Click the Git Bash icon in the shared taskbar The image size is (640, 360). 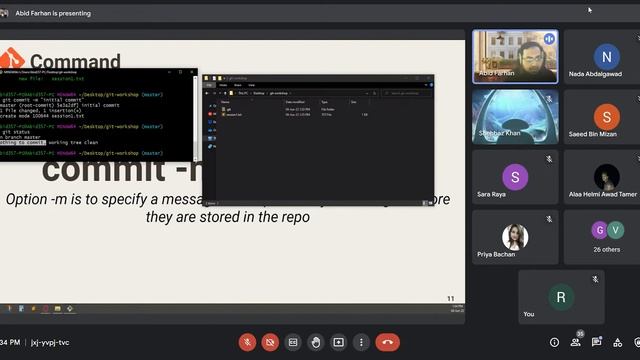[x=70, y=309]
